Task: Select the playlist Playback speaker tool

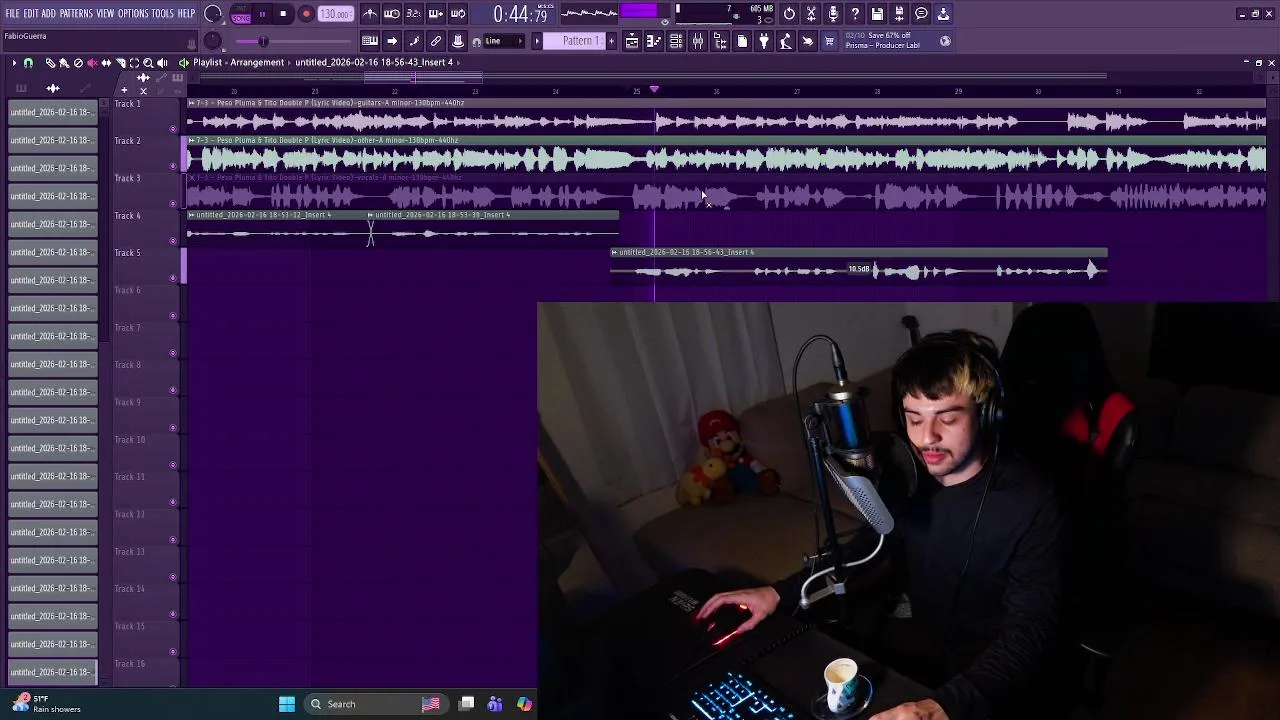Action: (x=162, y=63)
